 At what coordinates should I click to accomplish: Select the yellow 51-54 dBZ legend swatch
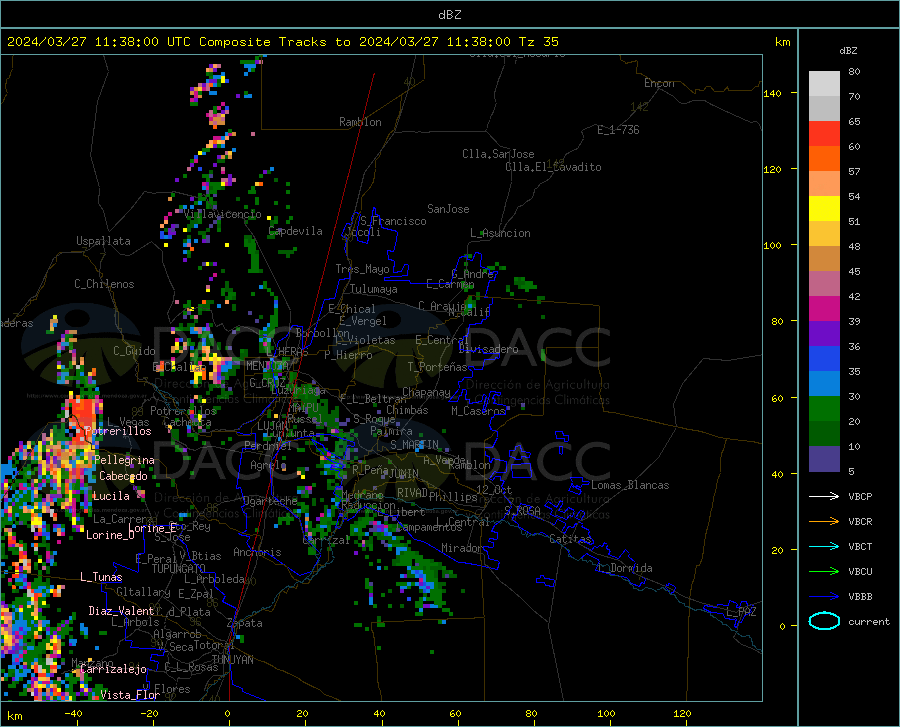824,209
